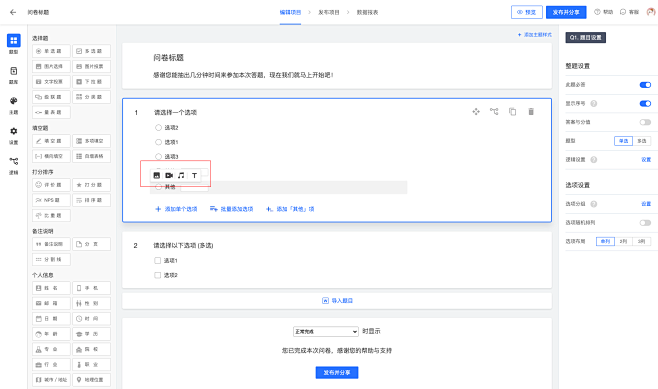Add 时间 time field
This screenshot has height=389, width=658.
click(x=91, y=319)
